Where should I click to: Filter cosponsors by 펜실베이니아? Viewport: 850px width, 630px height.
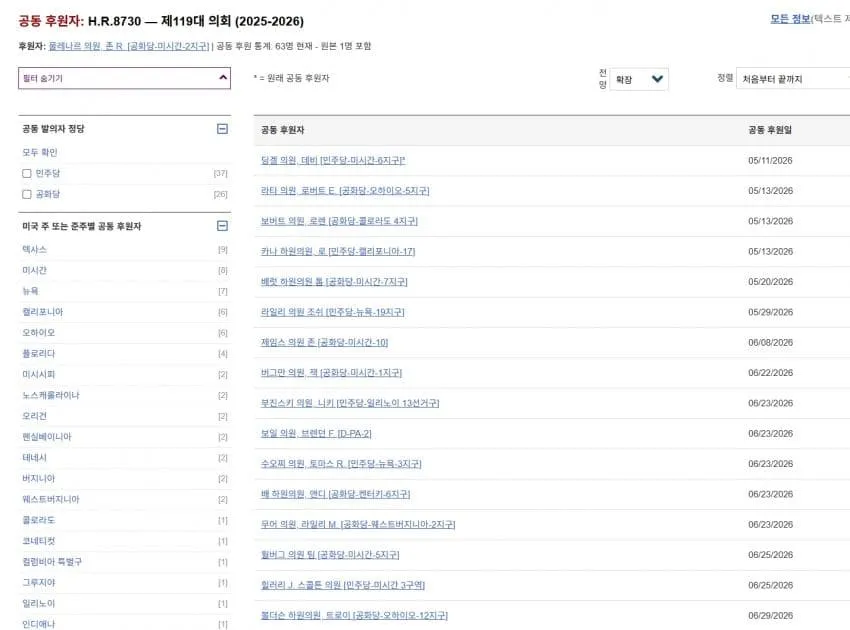point(47,436)
